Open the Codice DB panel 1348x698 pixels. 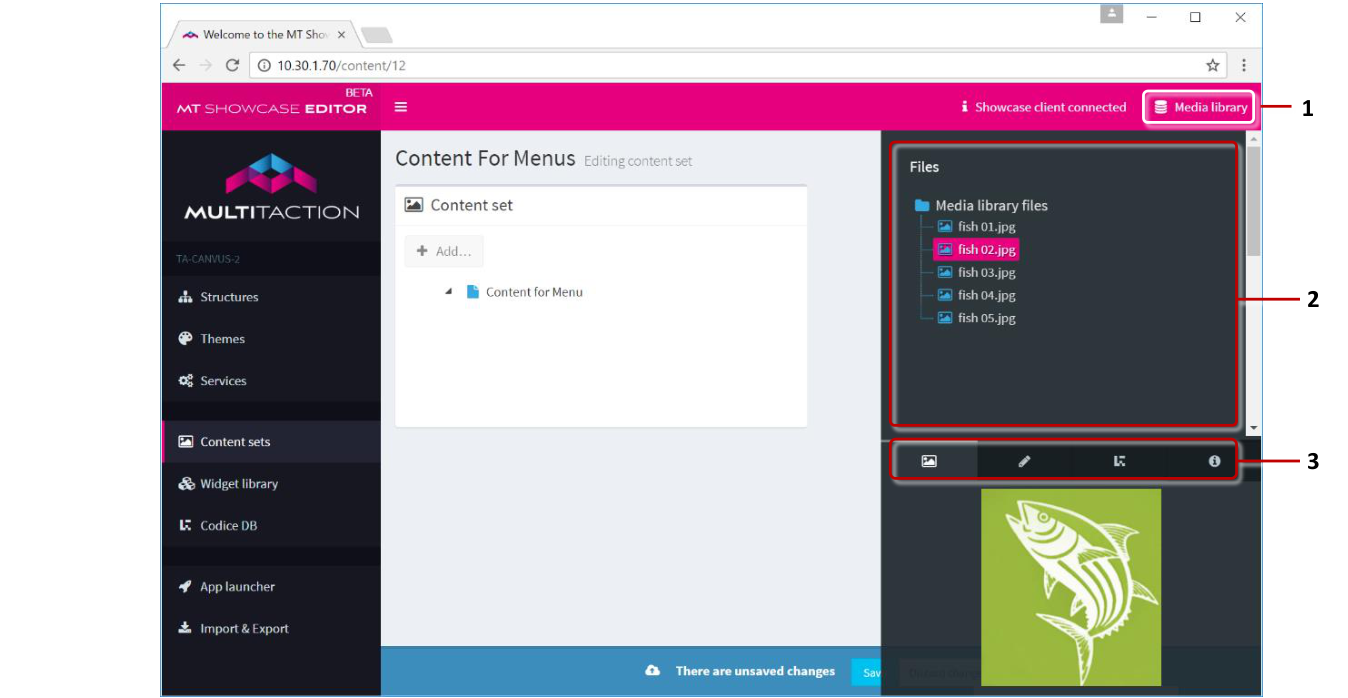click(x=227, y=525)
